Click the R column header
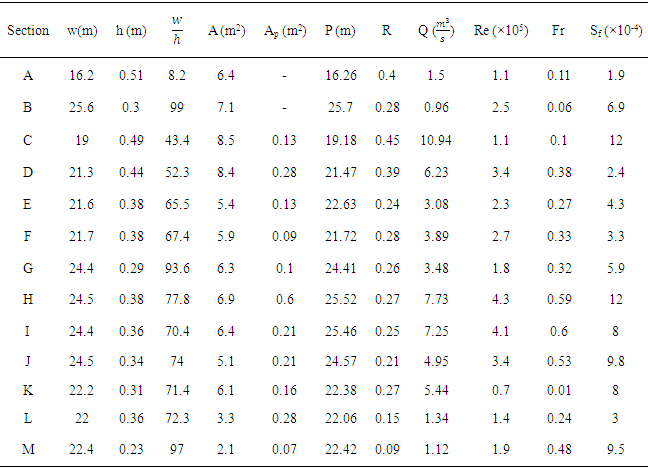648x469 pixels. coord(386,30)
